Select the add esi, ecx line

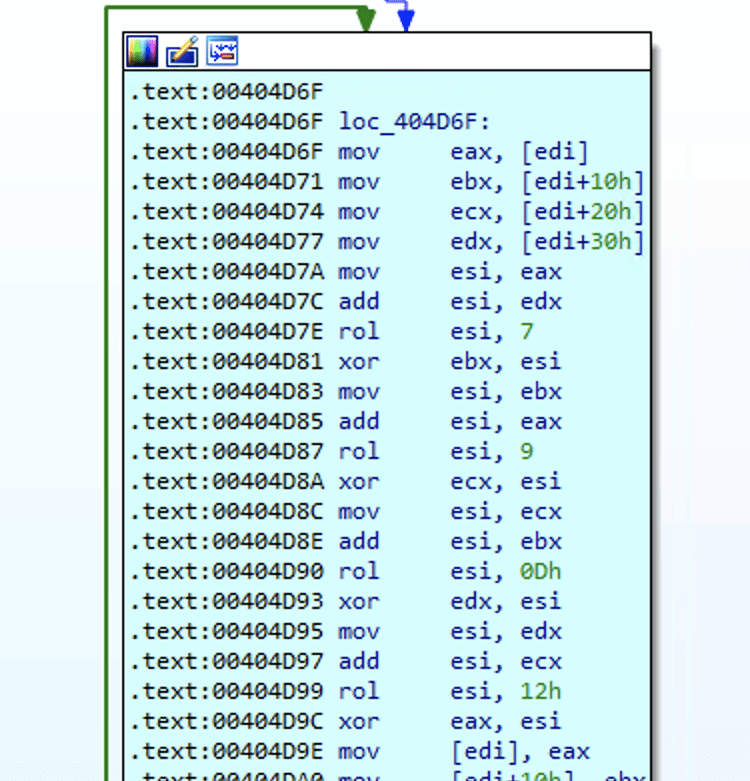(x=450, y=661)
